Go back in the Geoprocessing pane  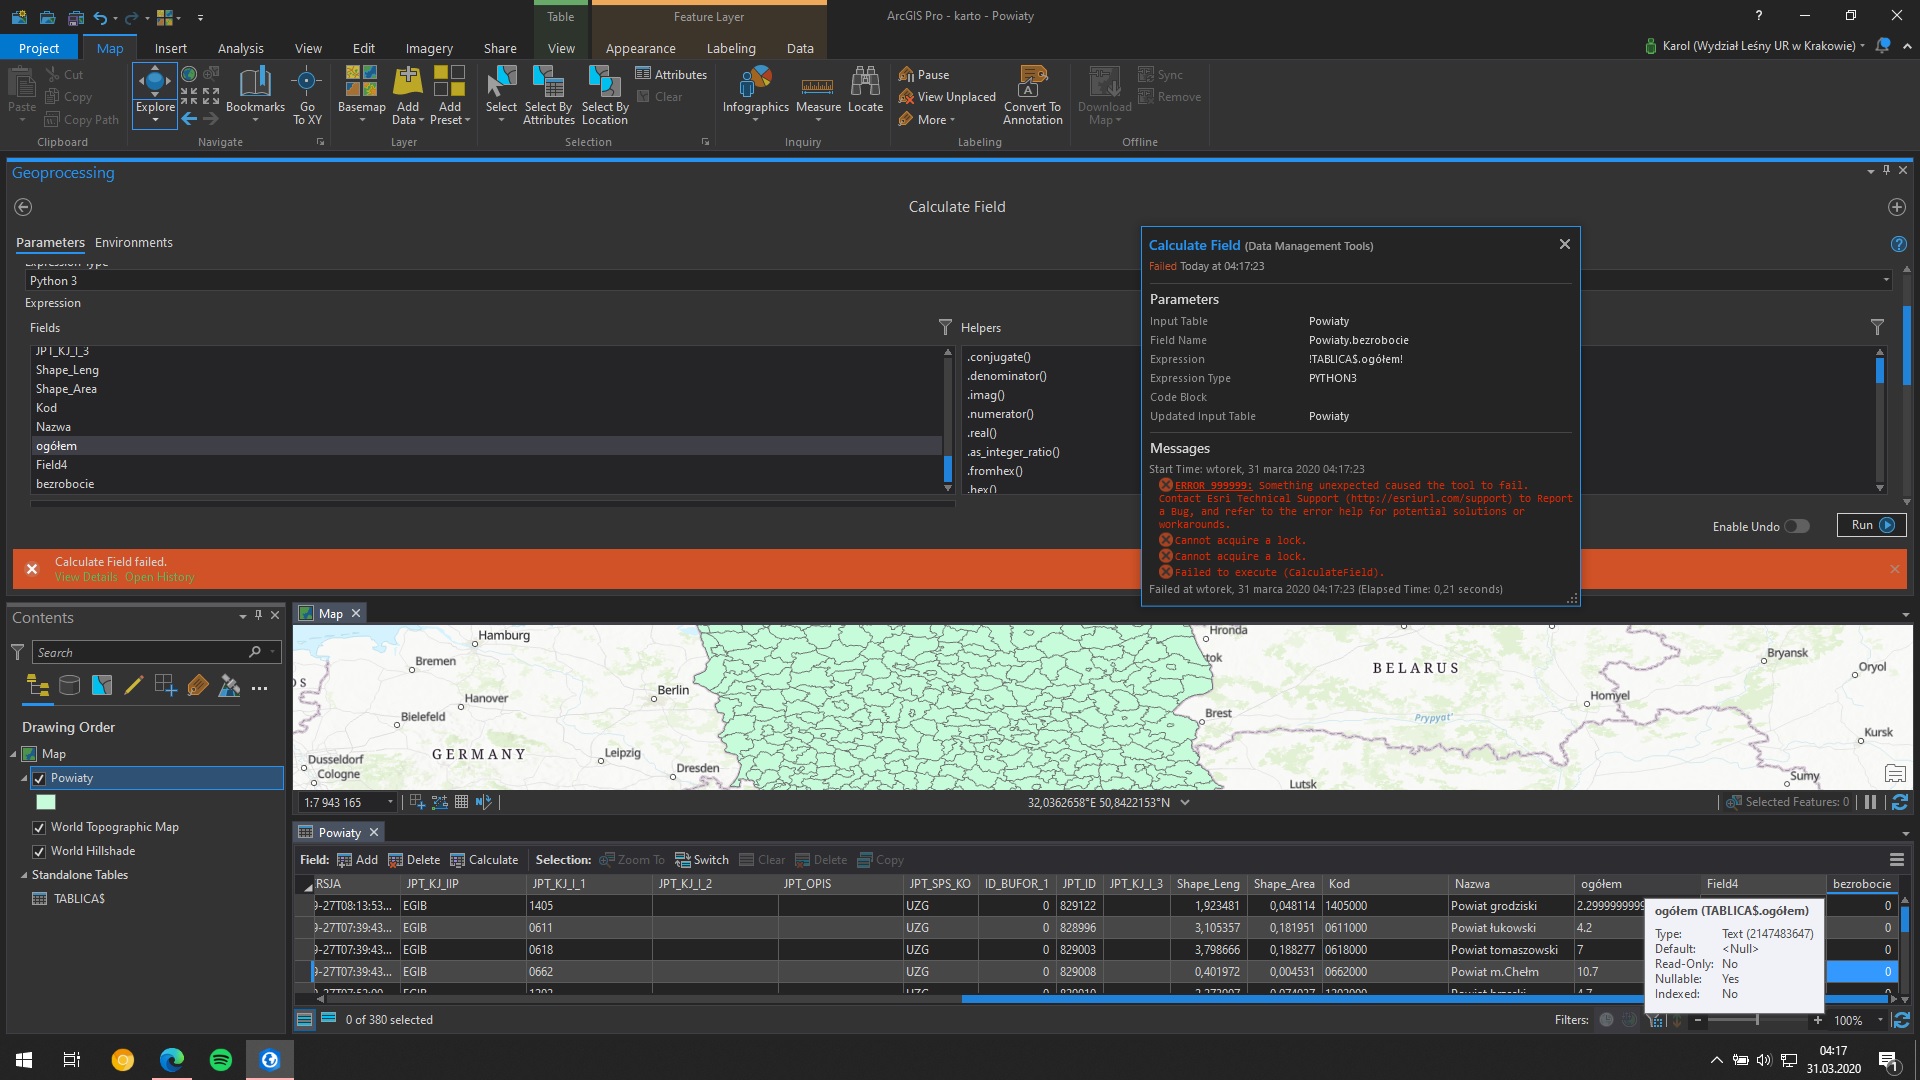(x=23, y=207)
